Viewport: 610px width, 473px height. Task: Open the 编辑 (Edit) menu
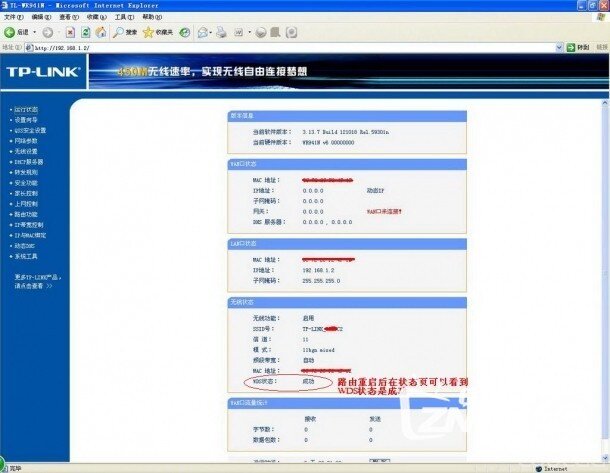[41, 17]
